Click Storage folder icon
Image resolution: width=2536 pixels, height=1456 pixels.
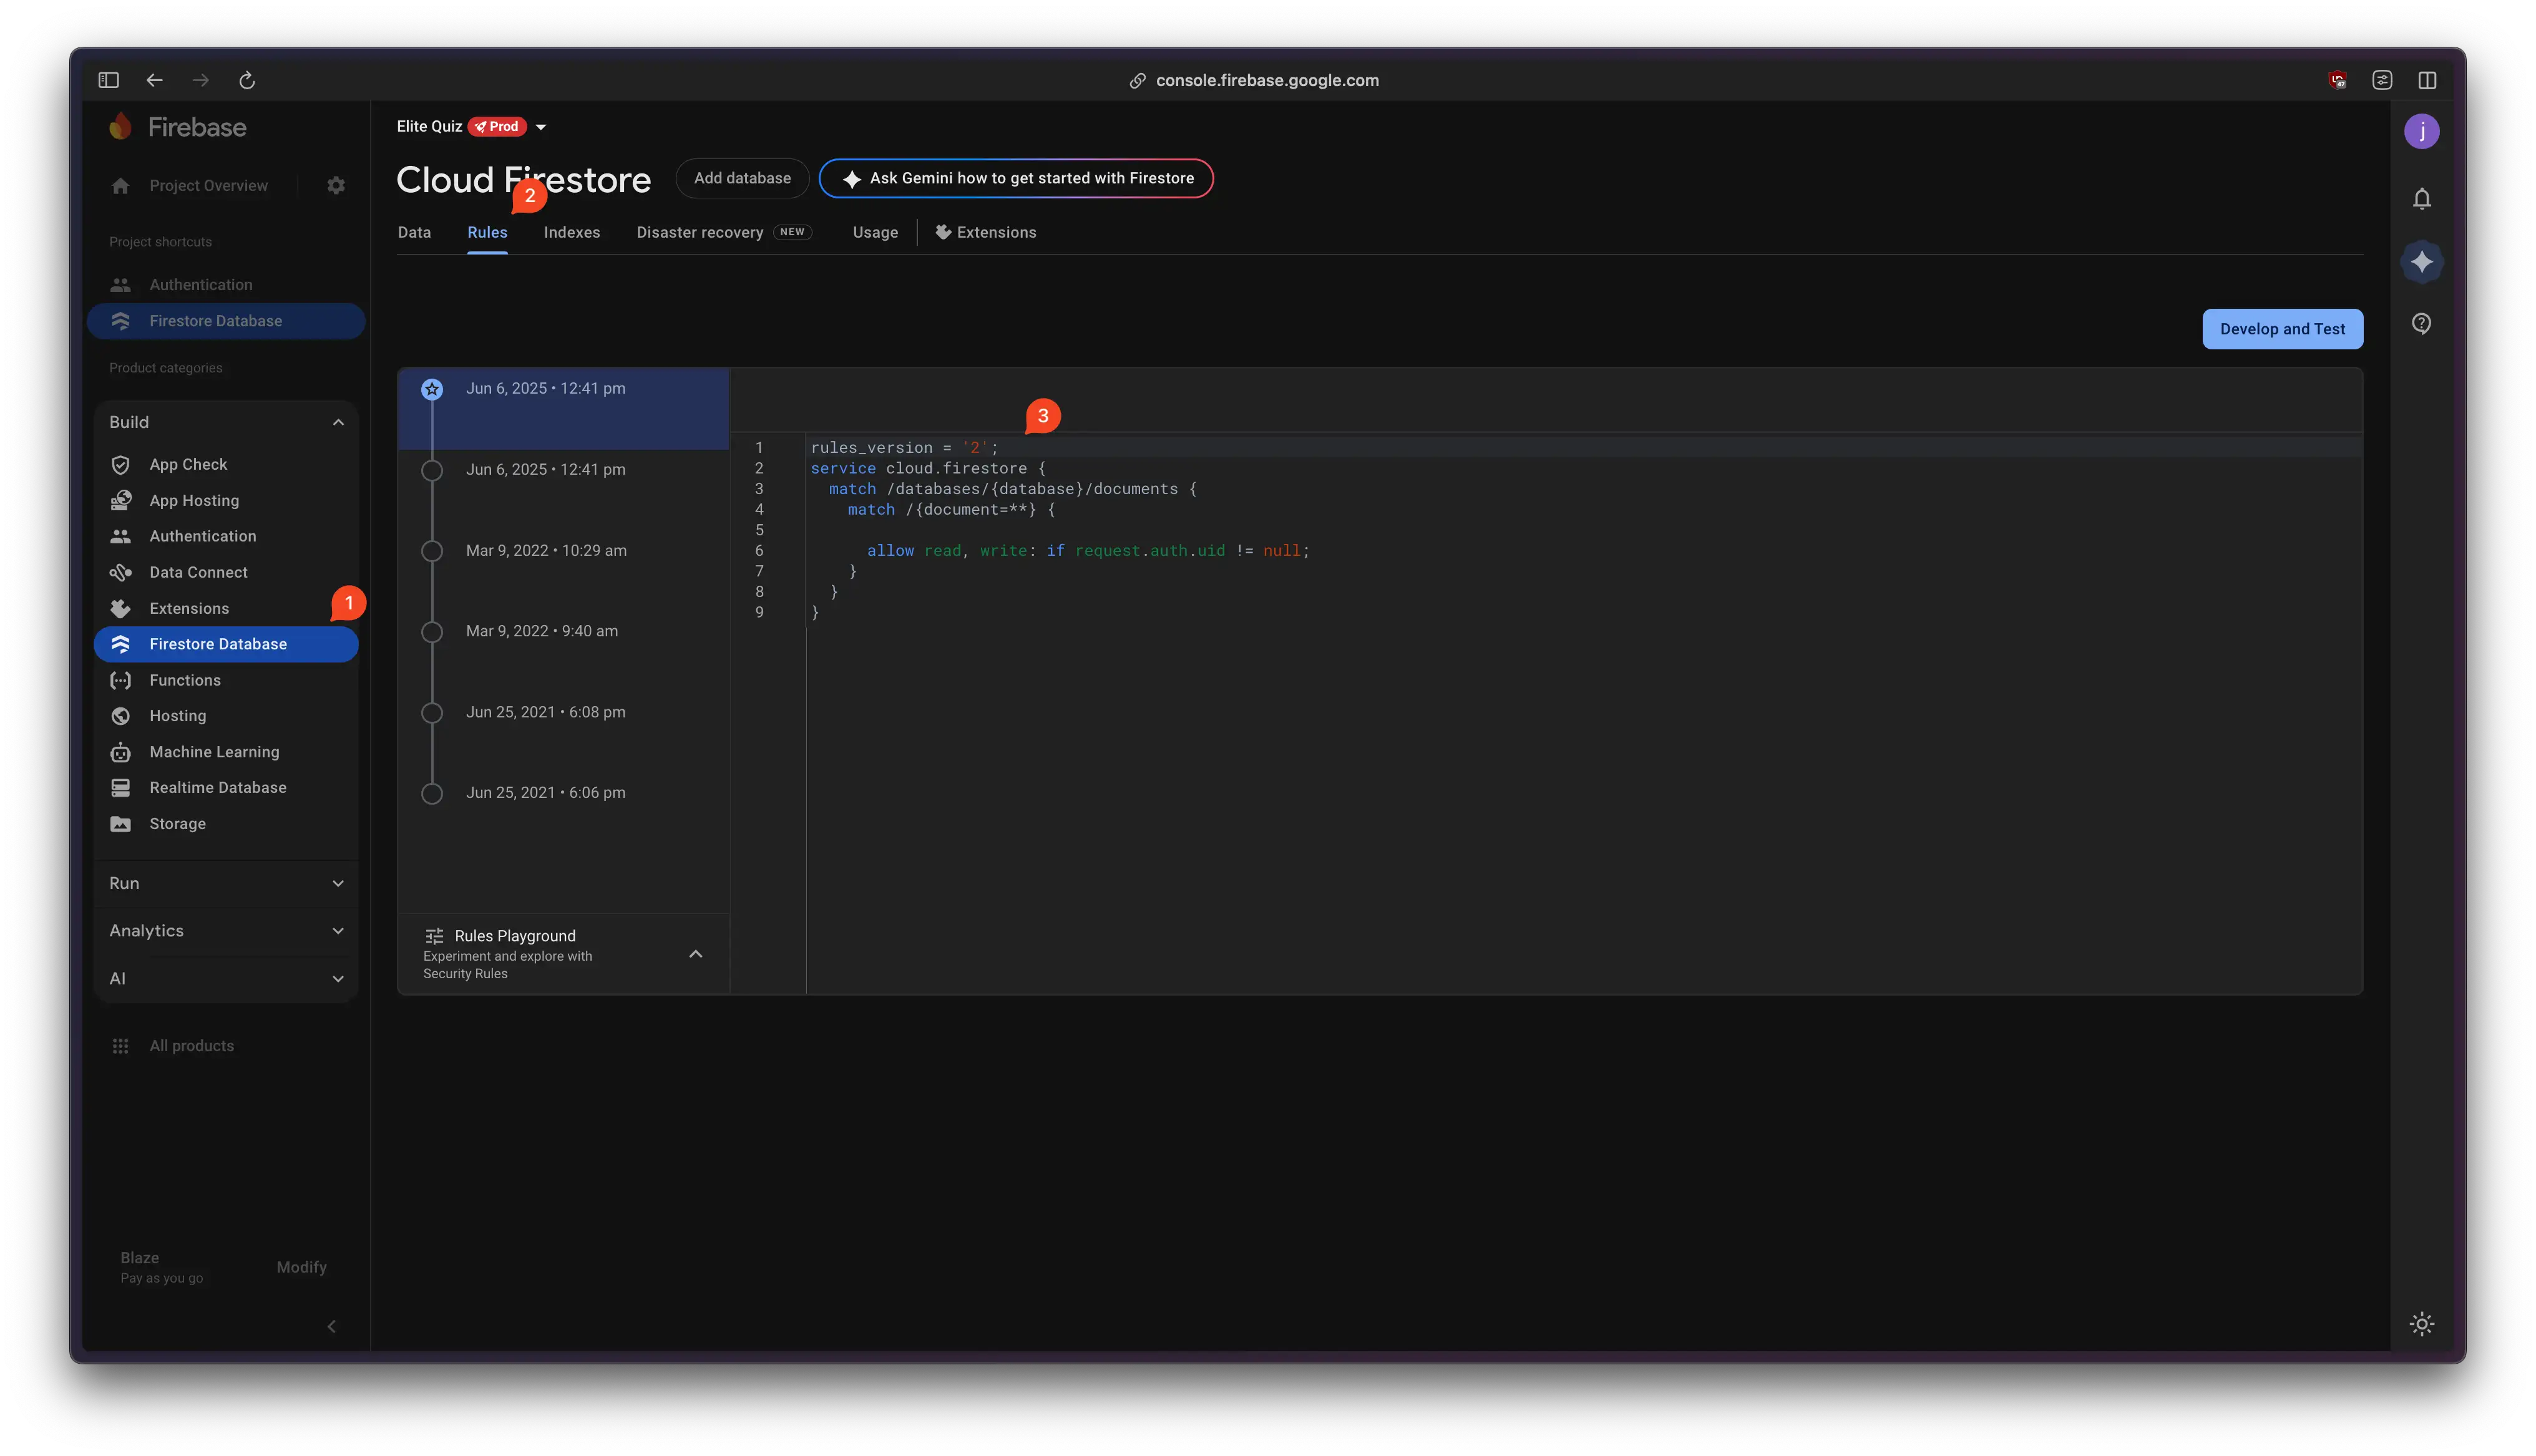[121, 824]
